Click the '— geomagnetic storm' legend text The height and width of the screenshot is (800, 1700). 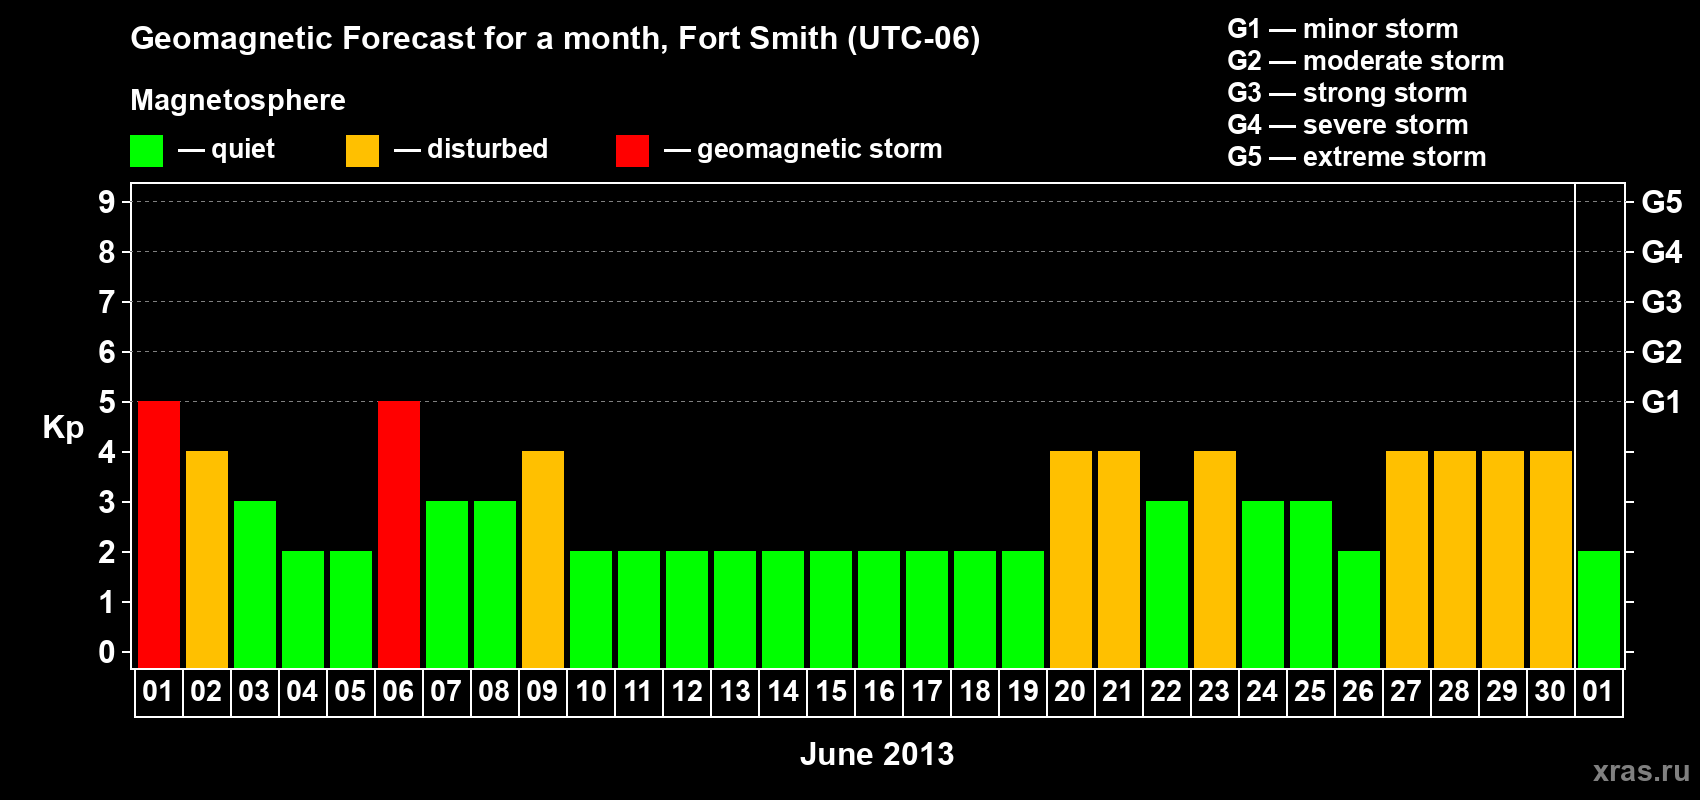pos(803,149)
